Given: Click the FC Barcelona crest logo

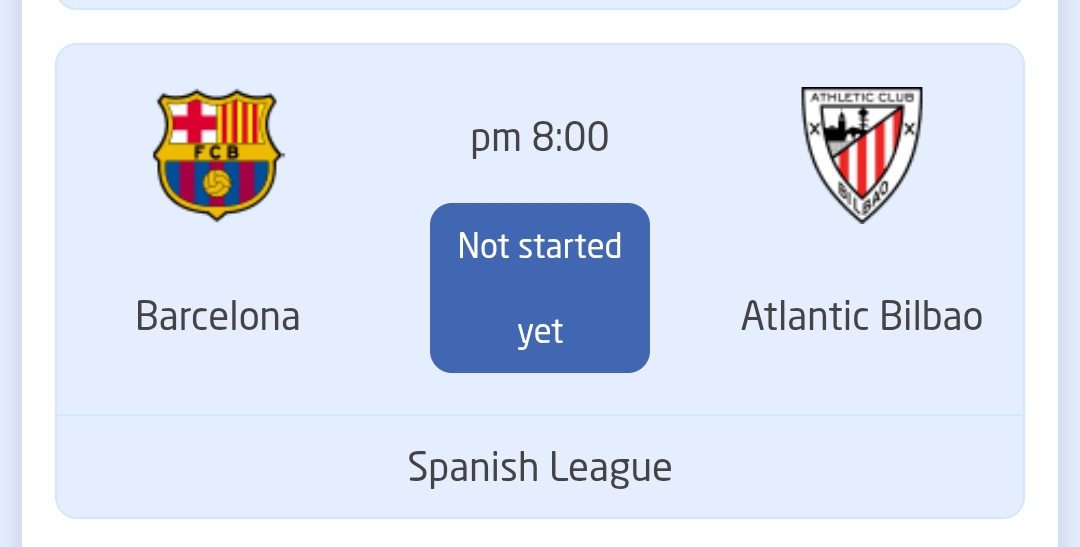Looking at the screenshot, I should point(217,155).
